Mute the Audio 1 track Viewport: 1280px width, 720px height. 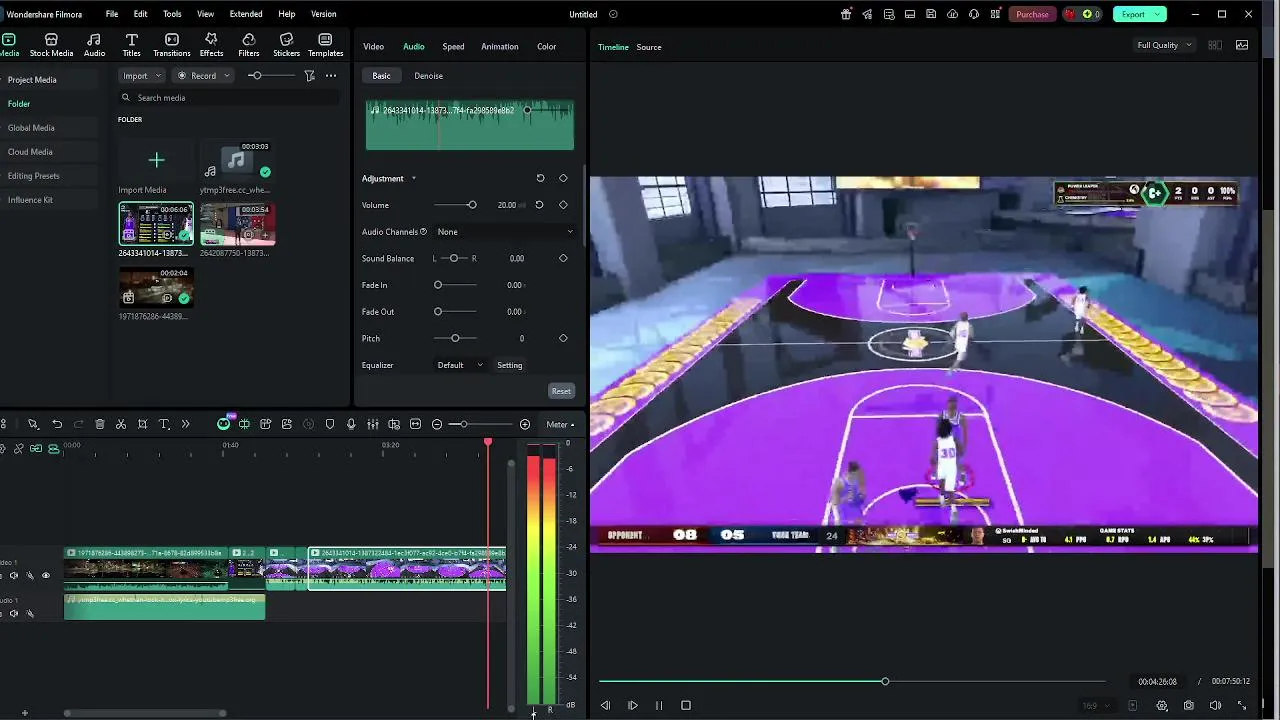[13, 613]
